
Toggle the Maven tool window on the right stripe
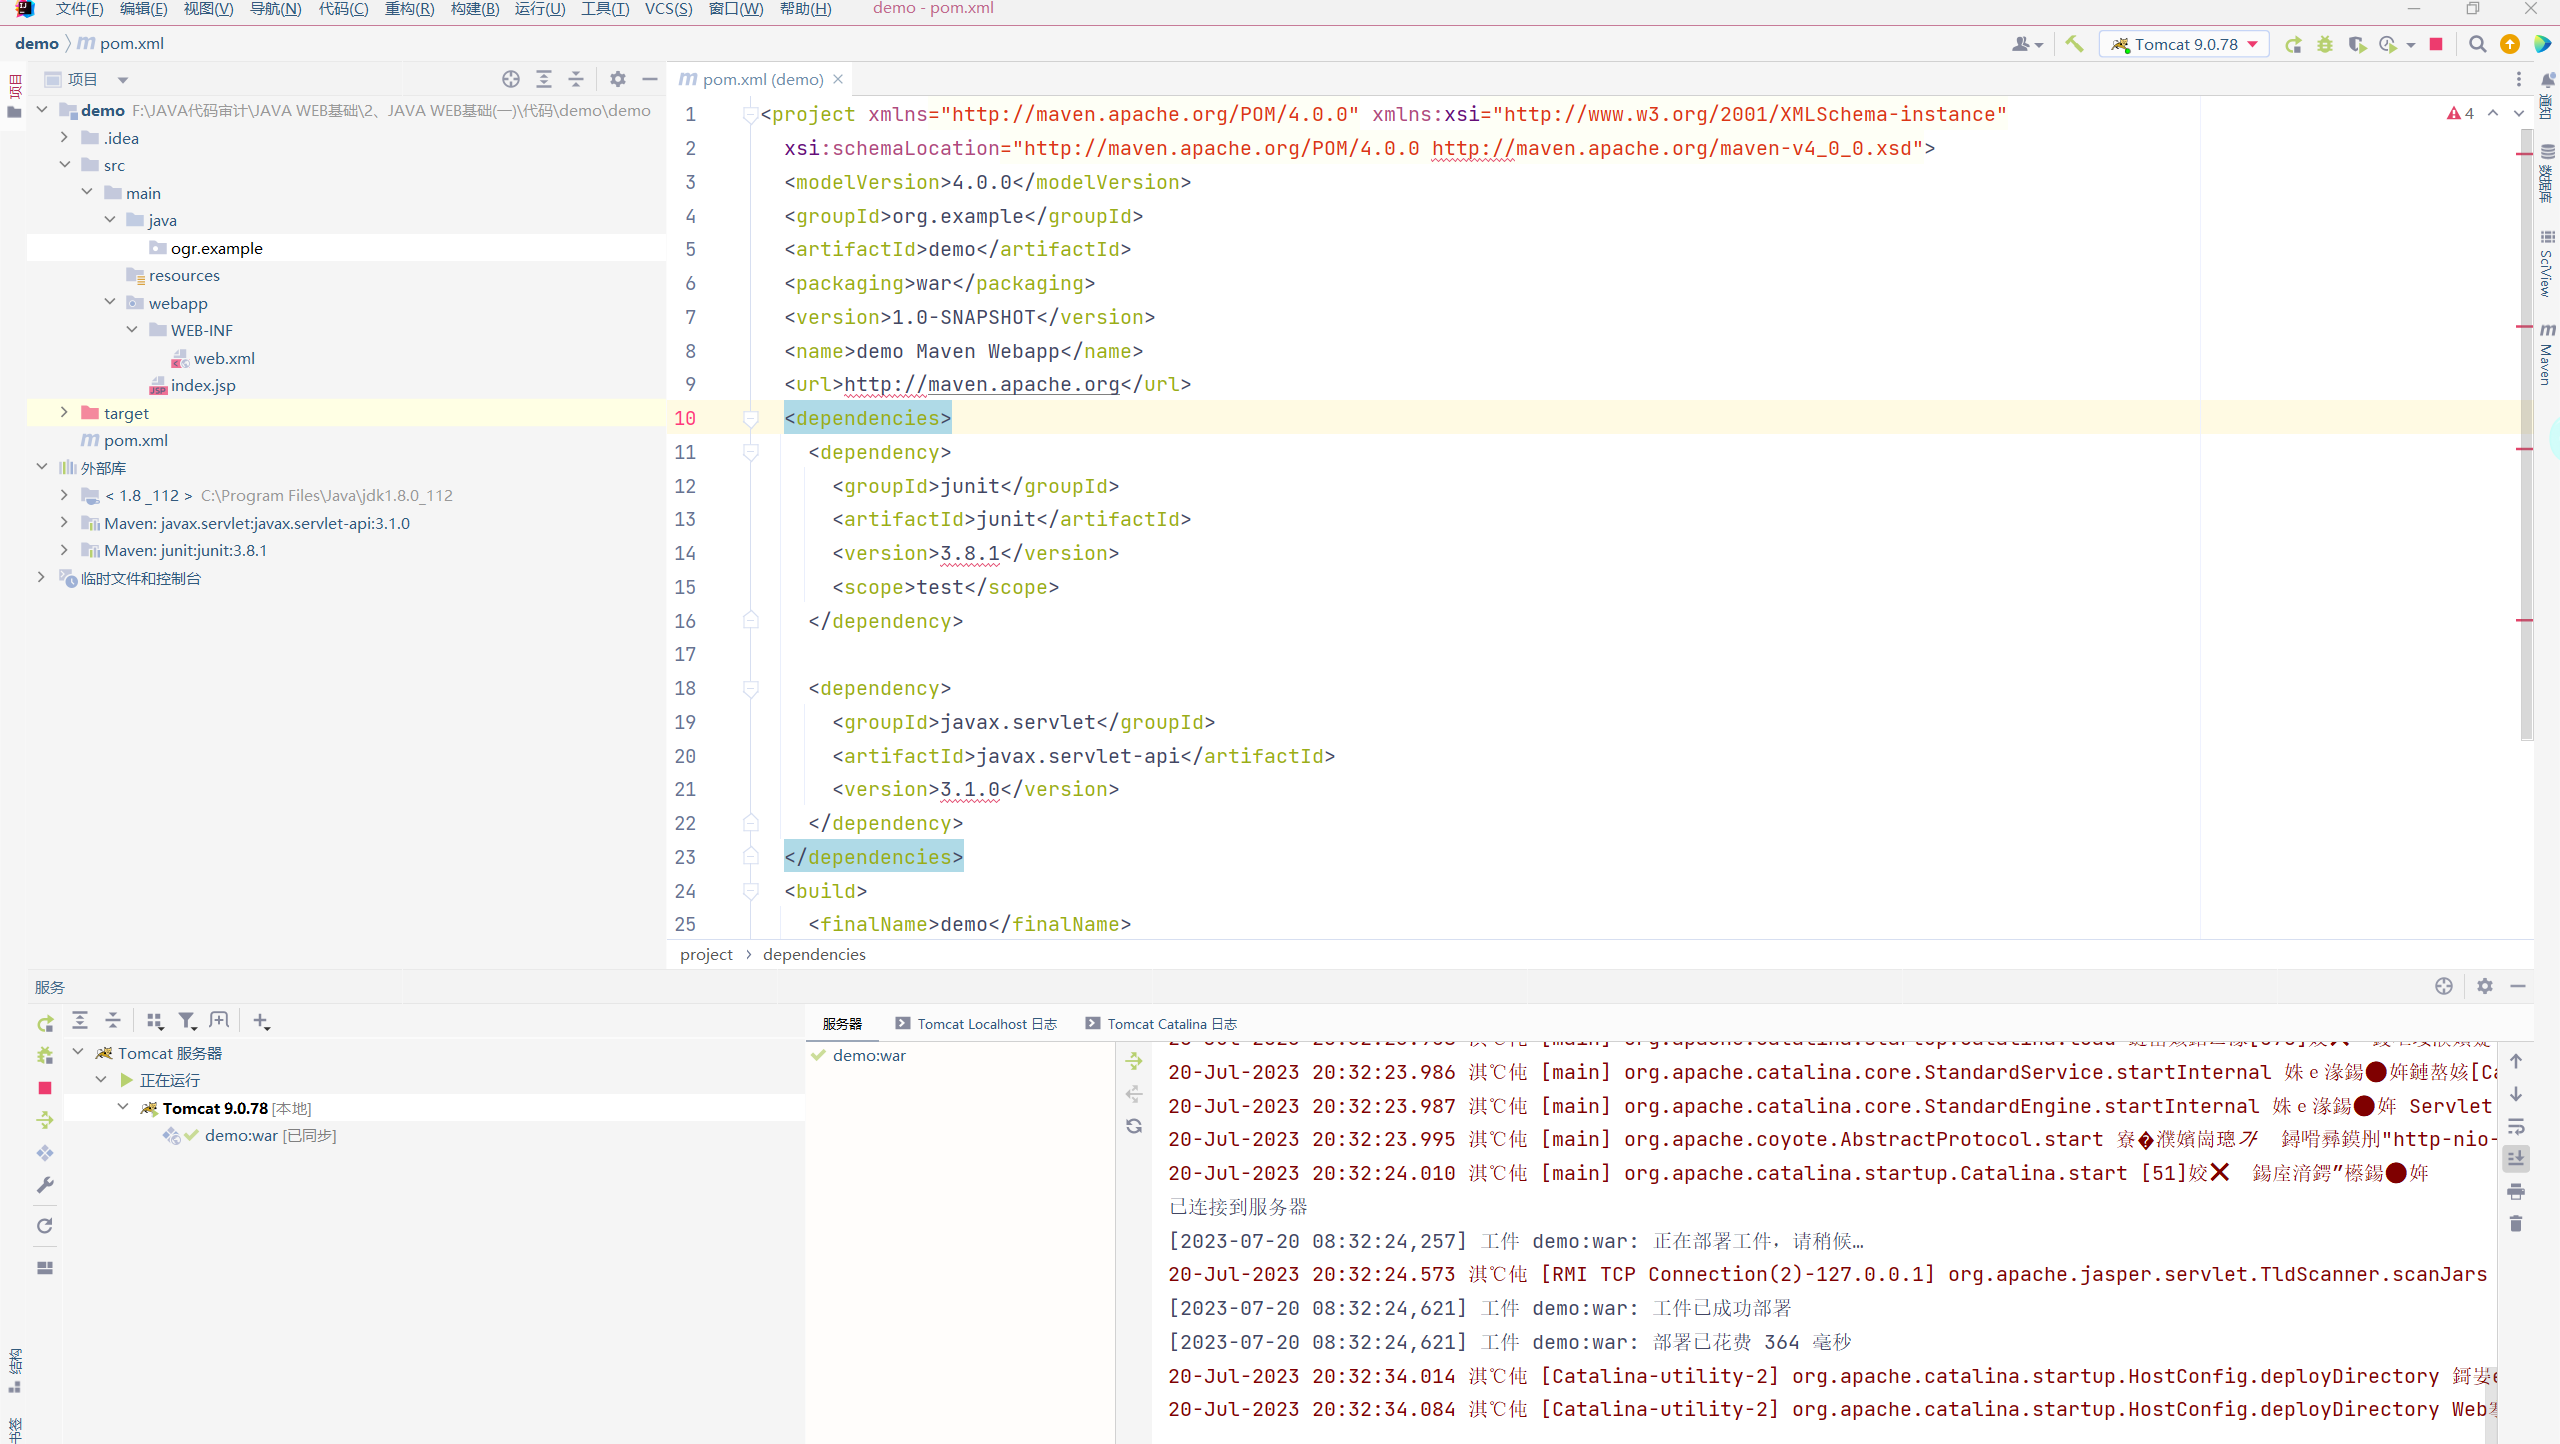coord(2547,354)
